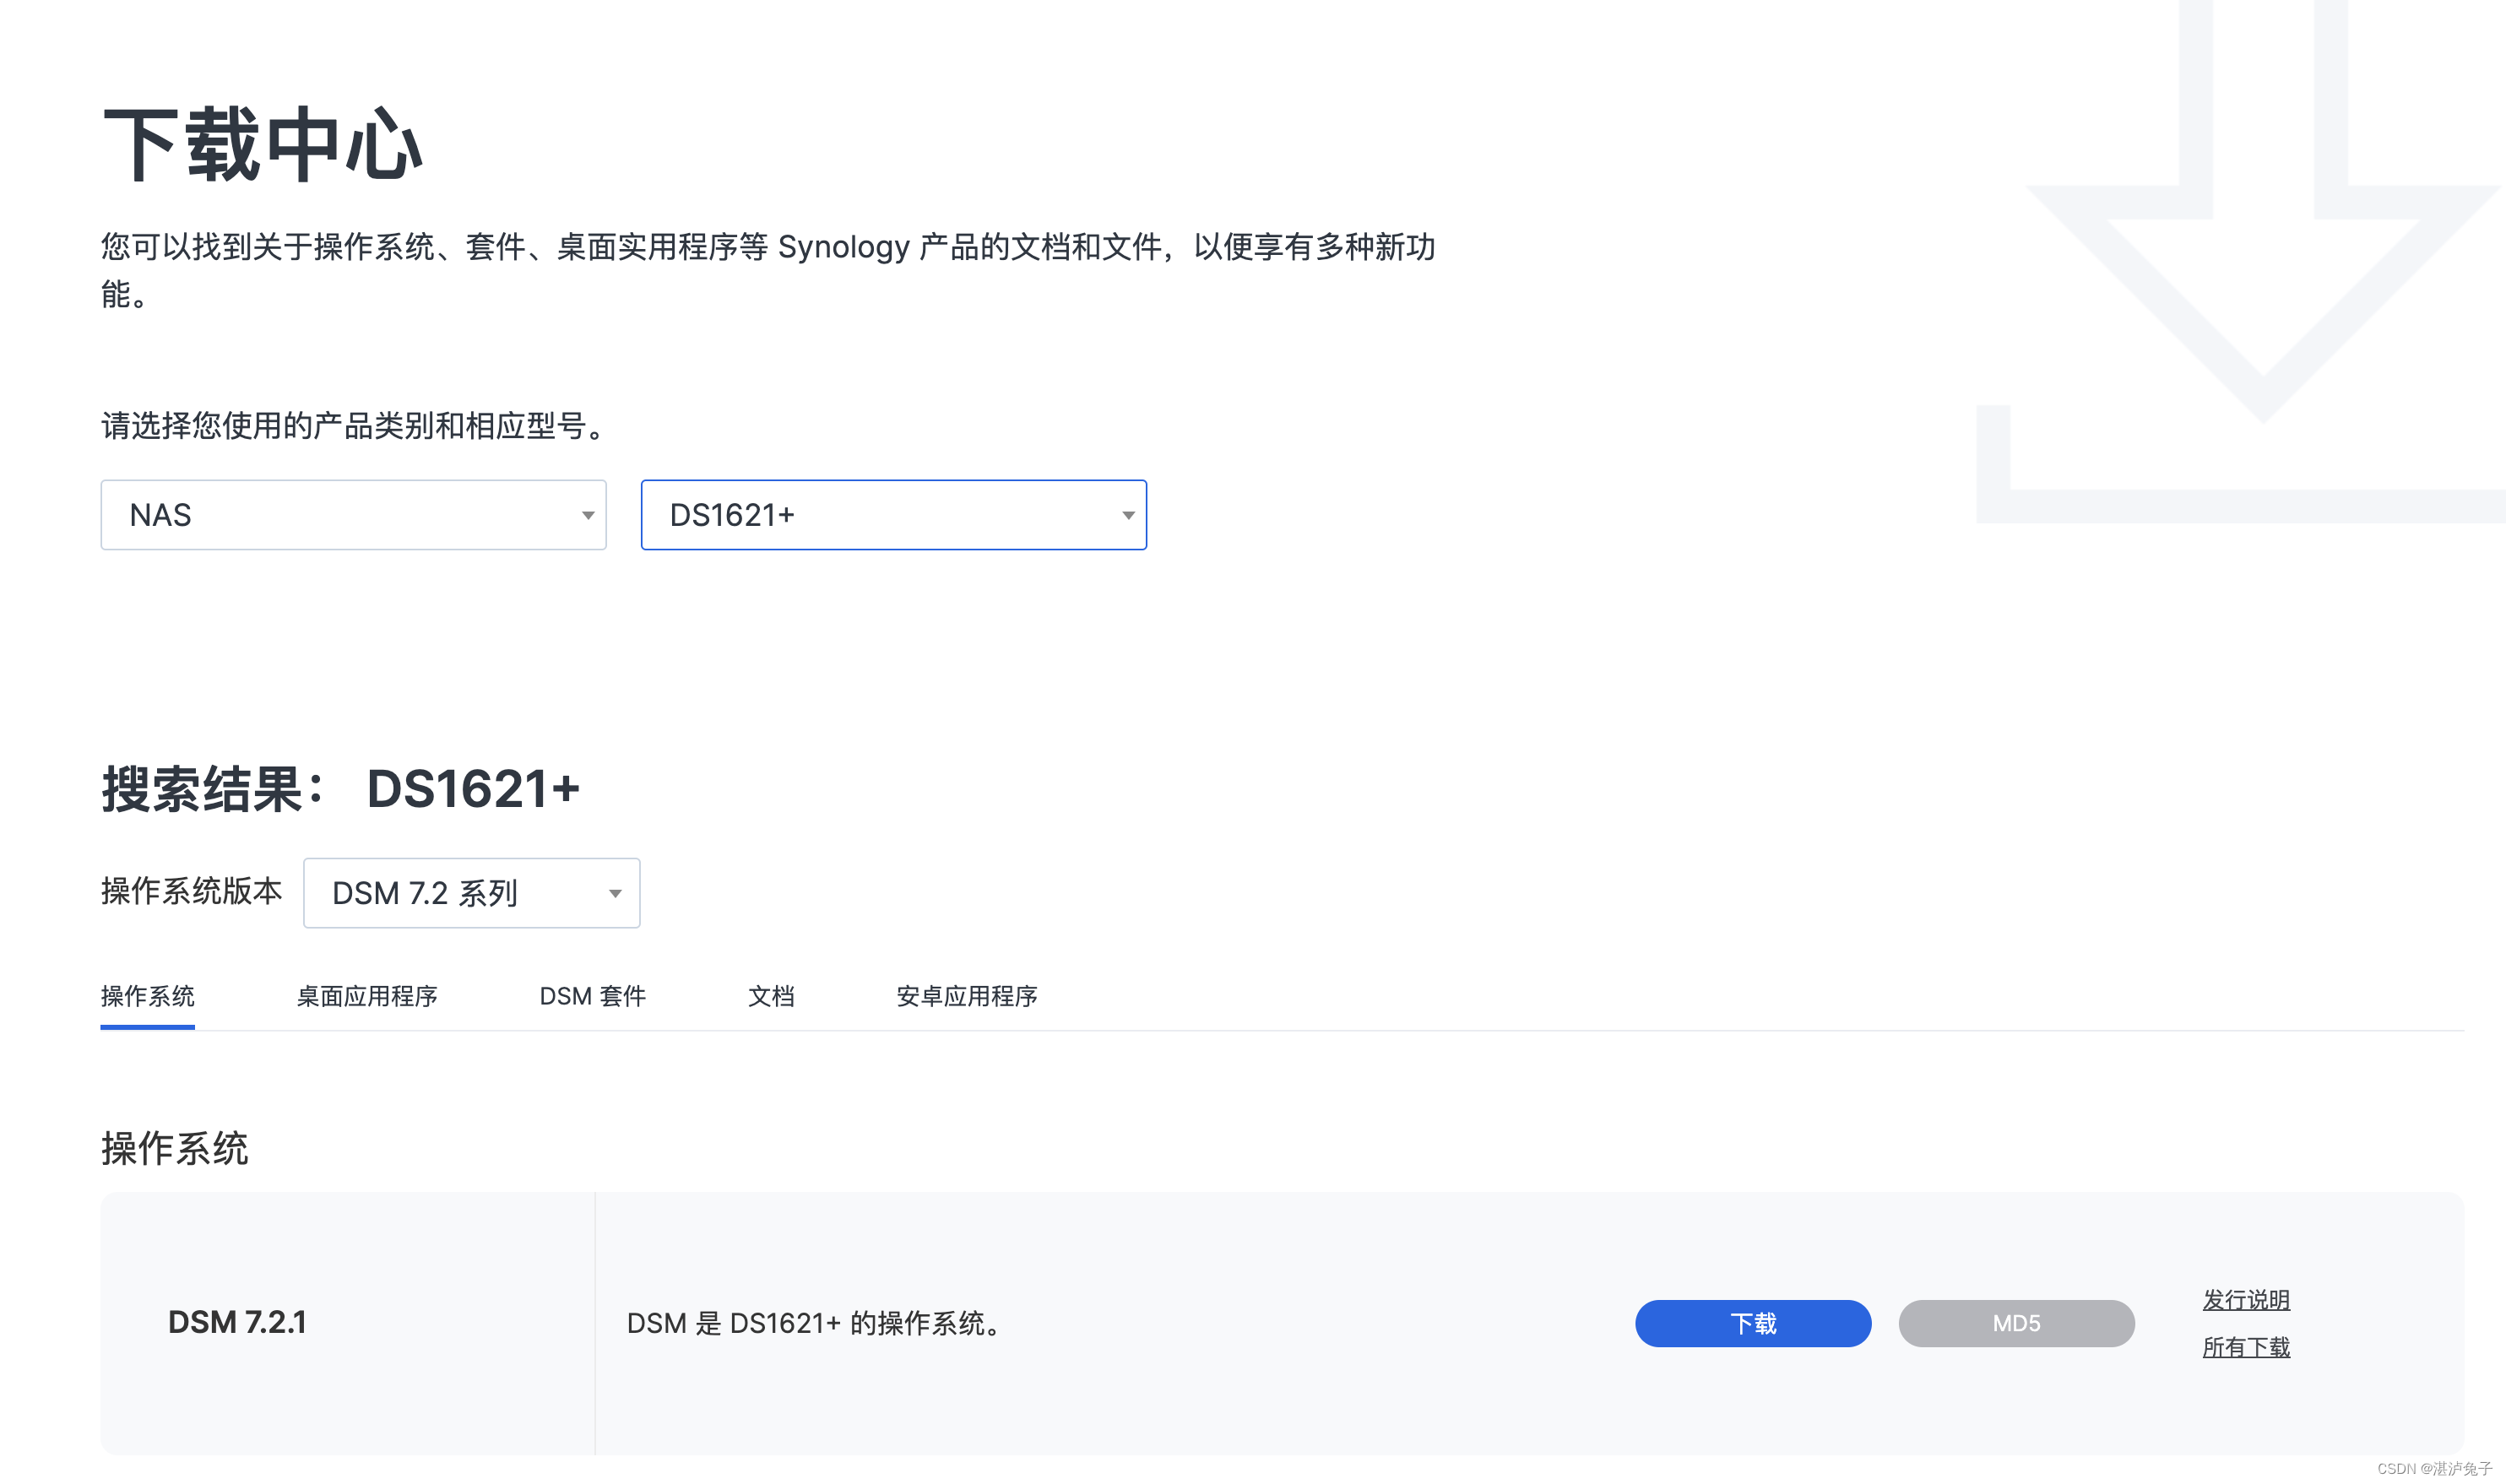Viewport: 2506px width, 1484px height.
Task: Click the 下载中心 page title
Action: [262, 146]
